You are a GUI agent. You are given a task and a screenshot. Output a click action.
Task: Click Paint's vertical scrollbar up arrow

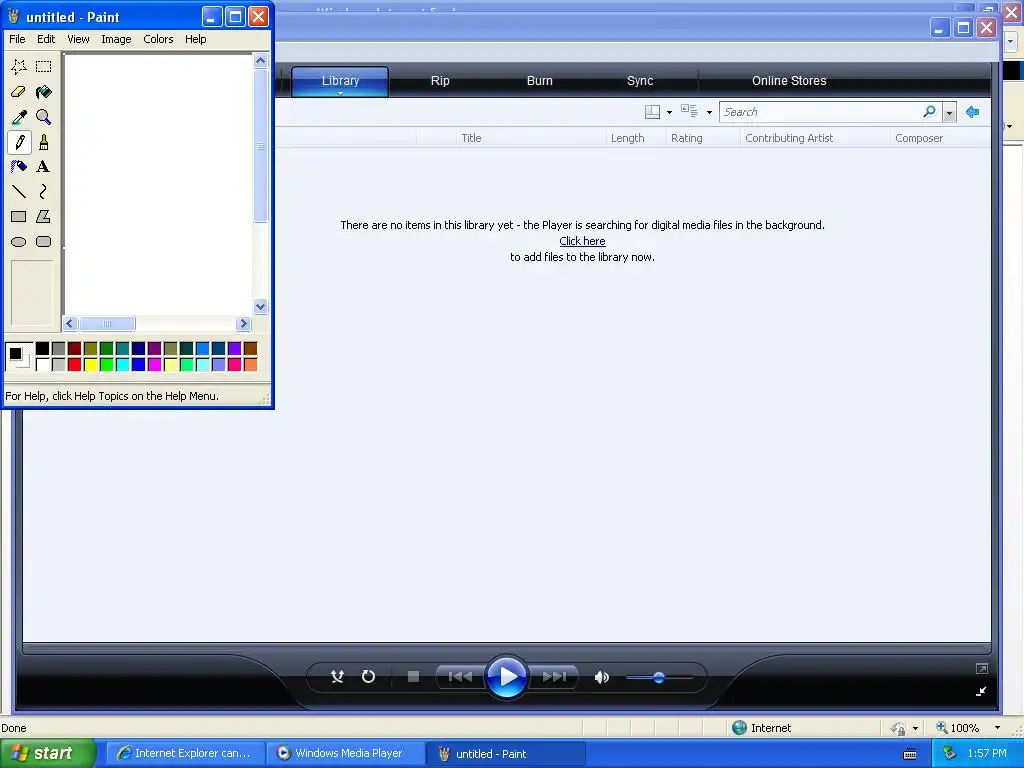[261, 61]
